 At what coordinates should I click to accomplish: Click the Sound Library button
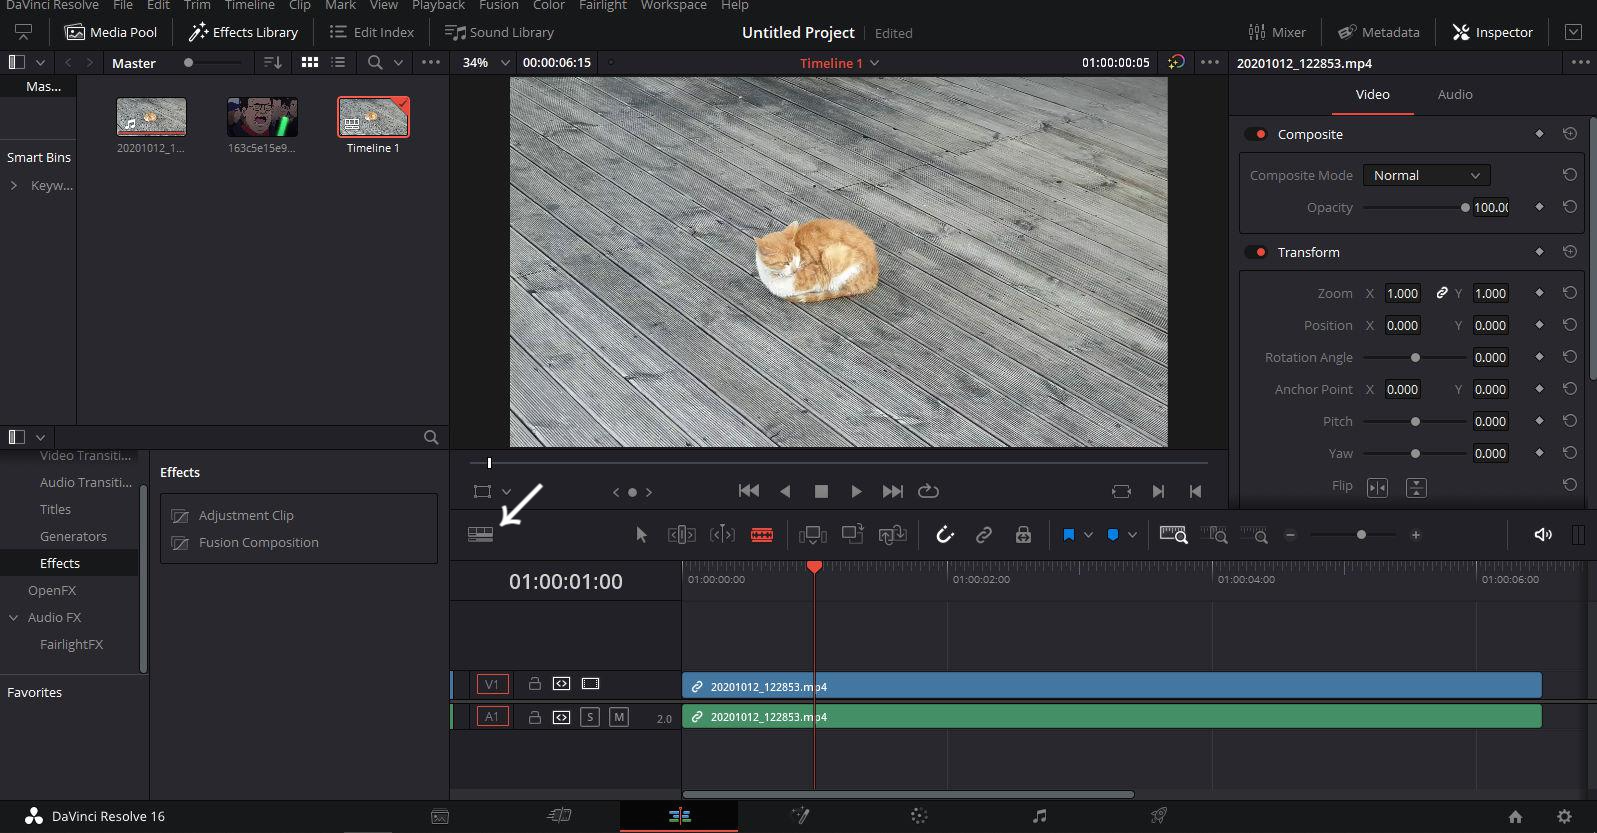pos(499,32)
